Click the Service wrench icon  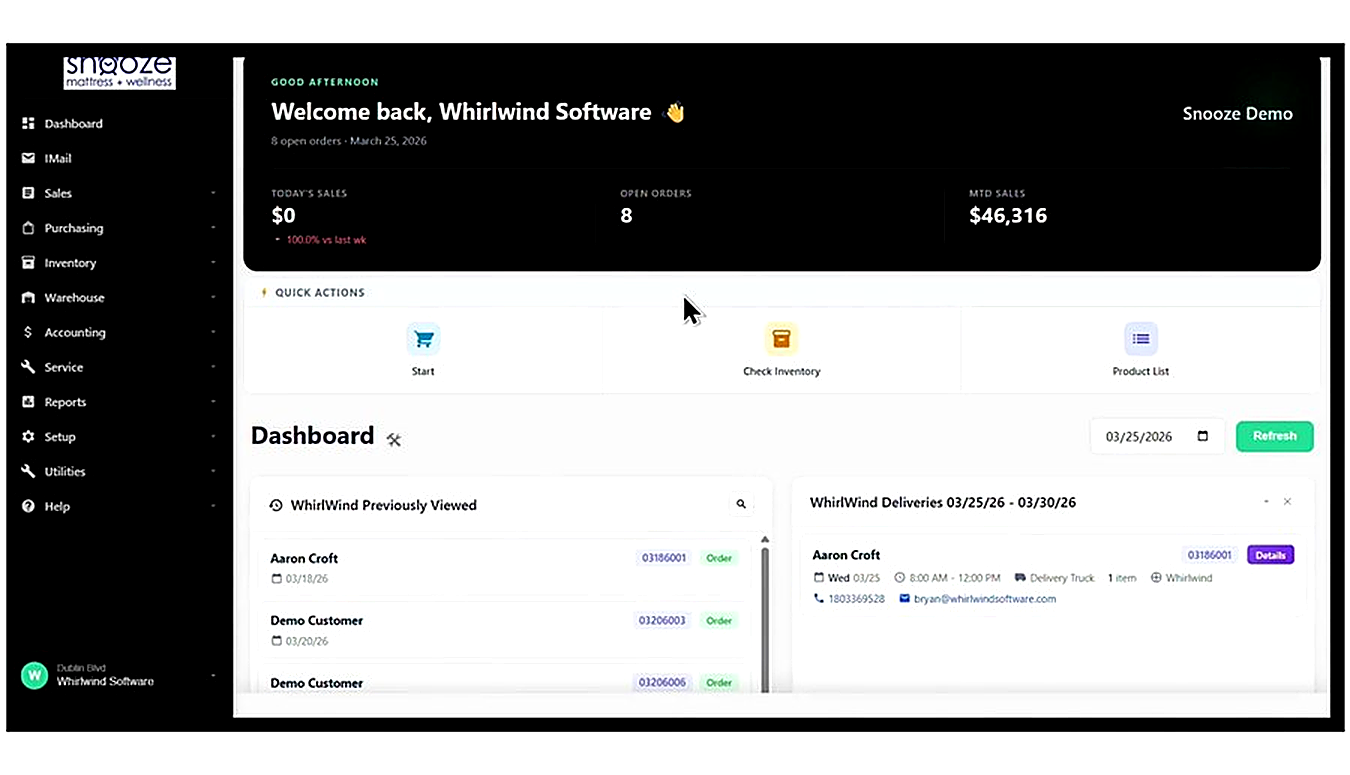point(28,367)
